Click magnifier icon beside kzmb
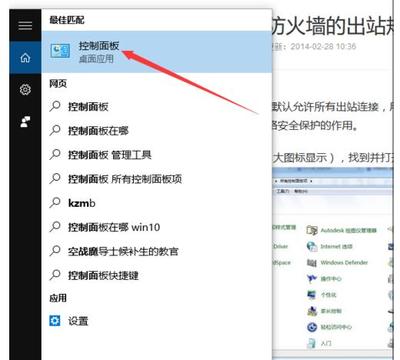Image resolution: width=400 pixels, height=360 pixels. click(55, 202)
